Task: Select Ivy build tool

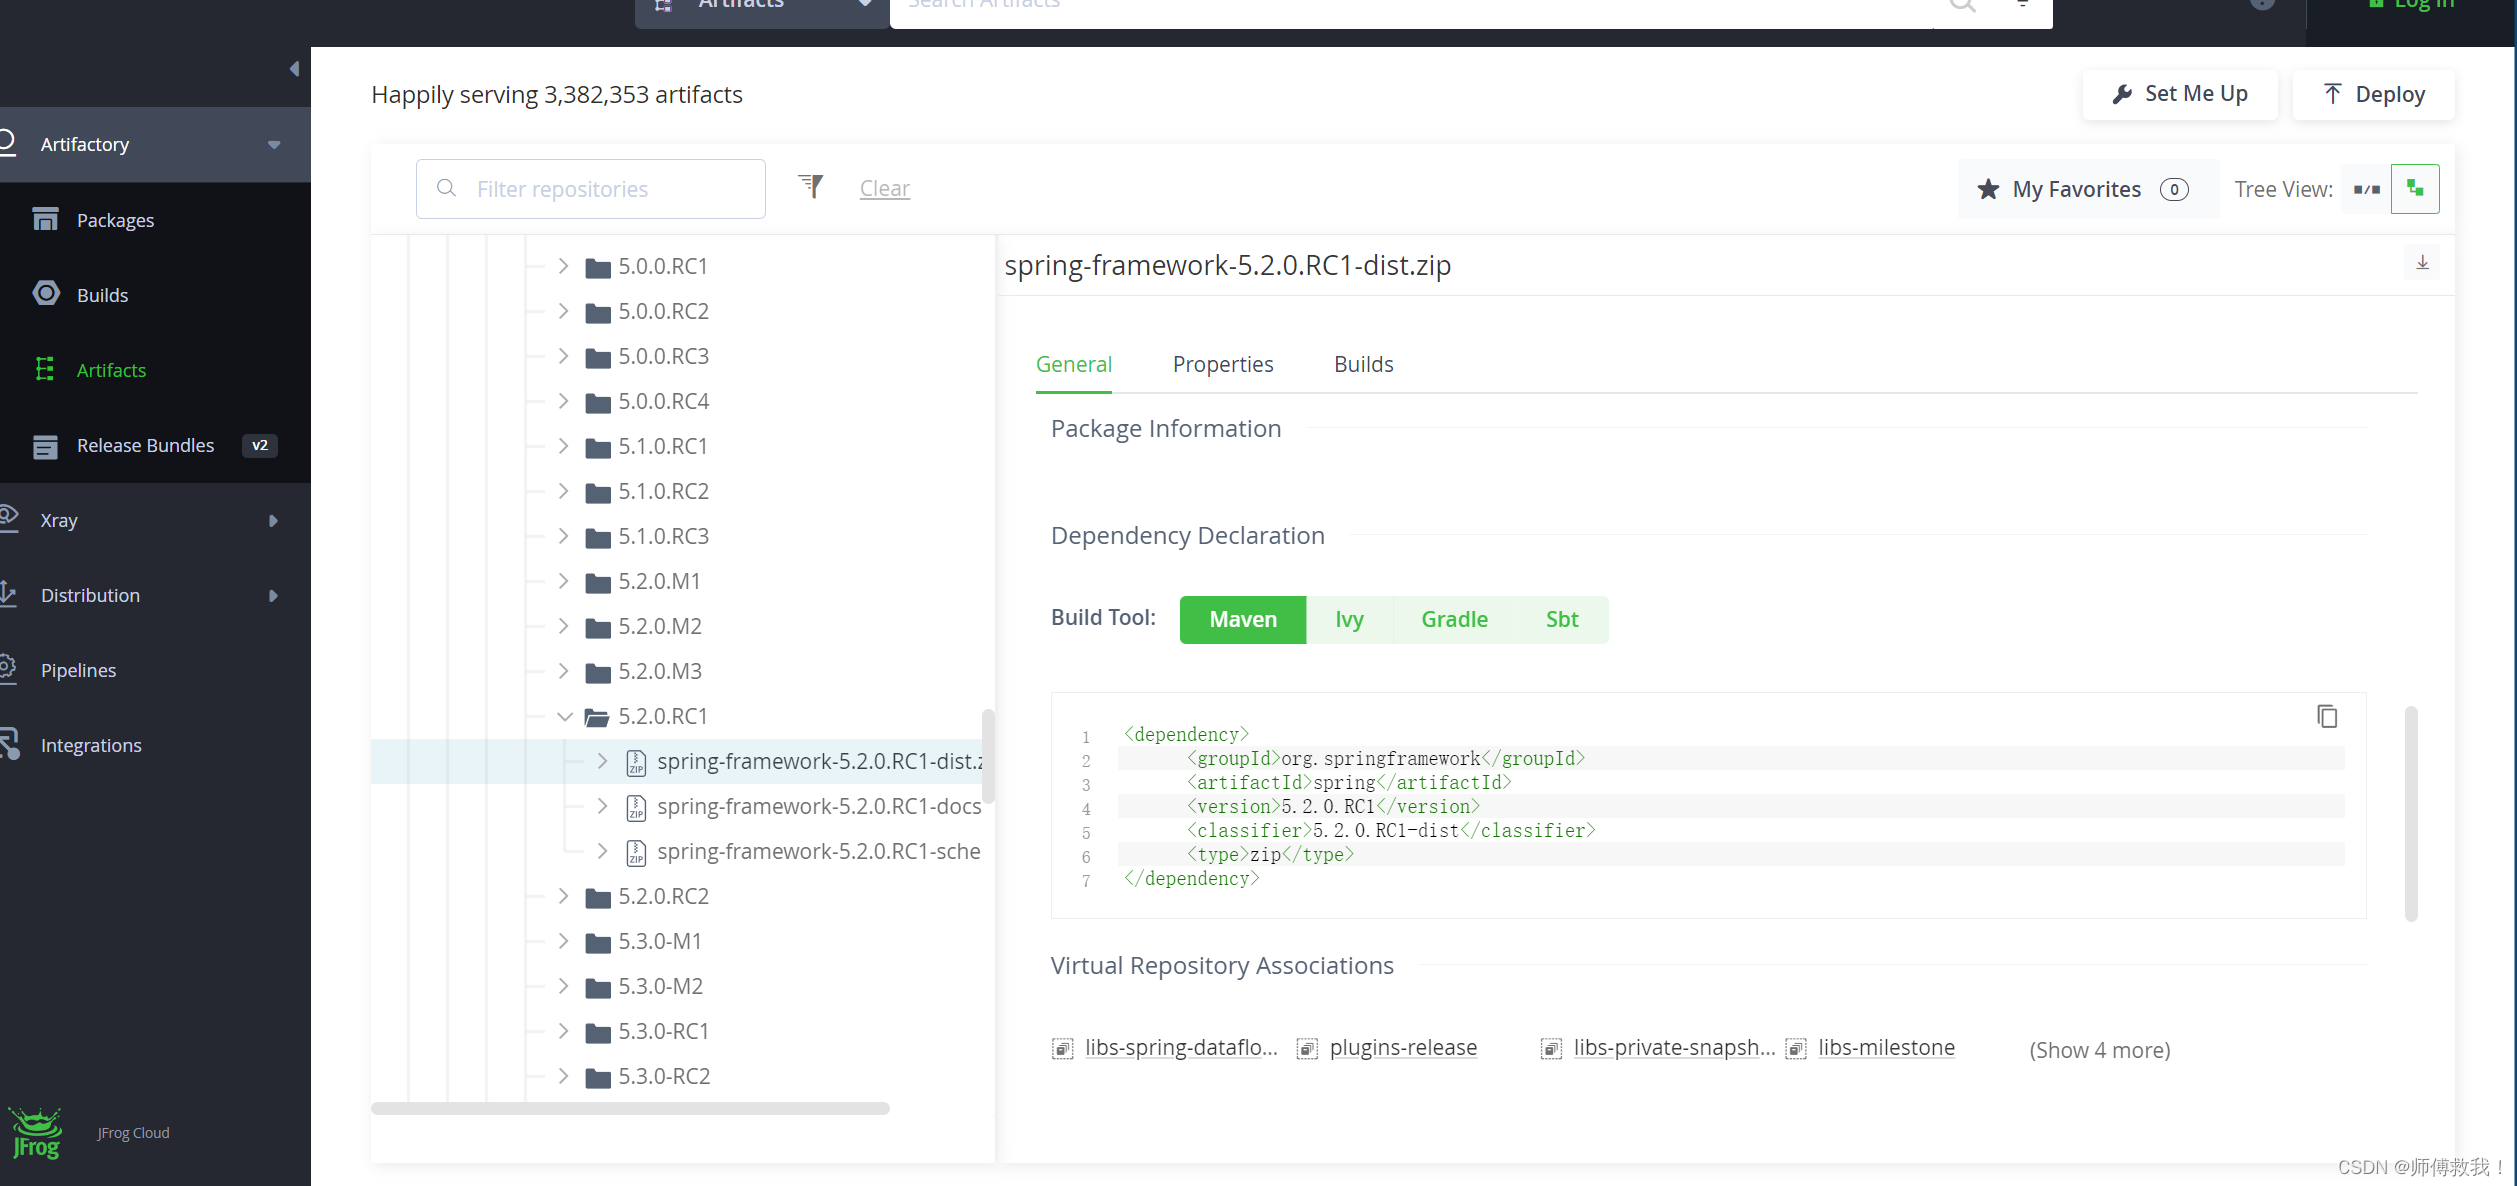Action: pyautogui.click(x=1349, y=620)
